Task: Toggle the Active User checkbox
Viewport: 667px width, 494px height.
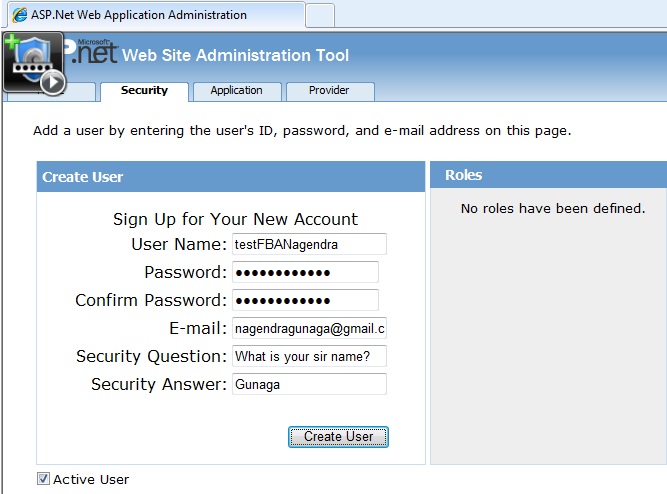Action: 43,479
